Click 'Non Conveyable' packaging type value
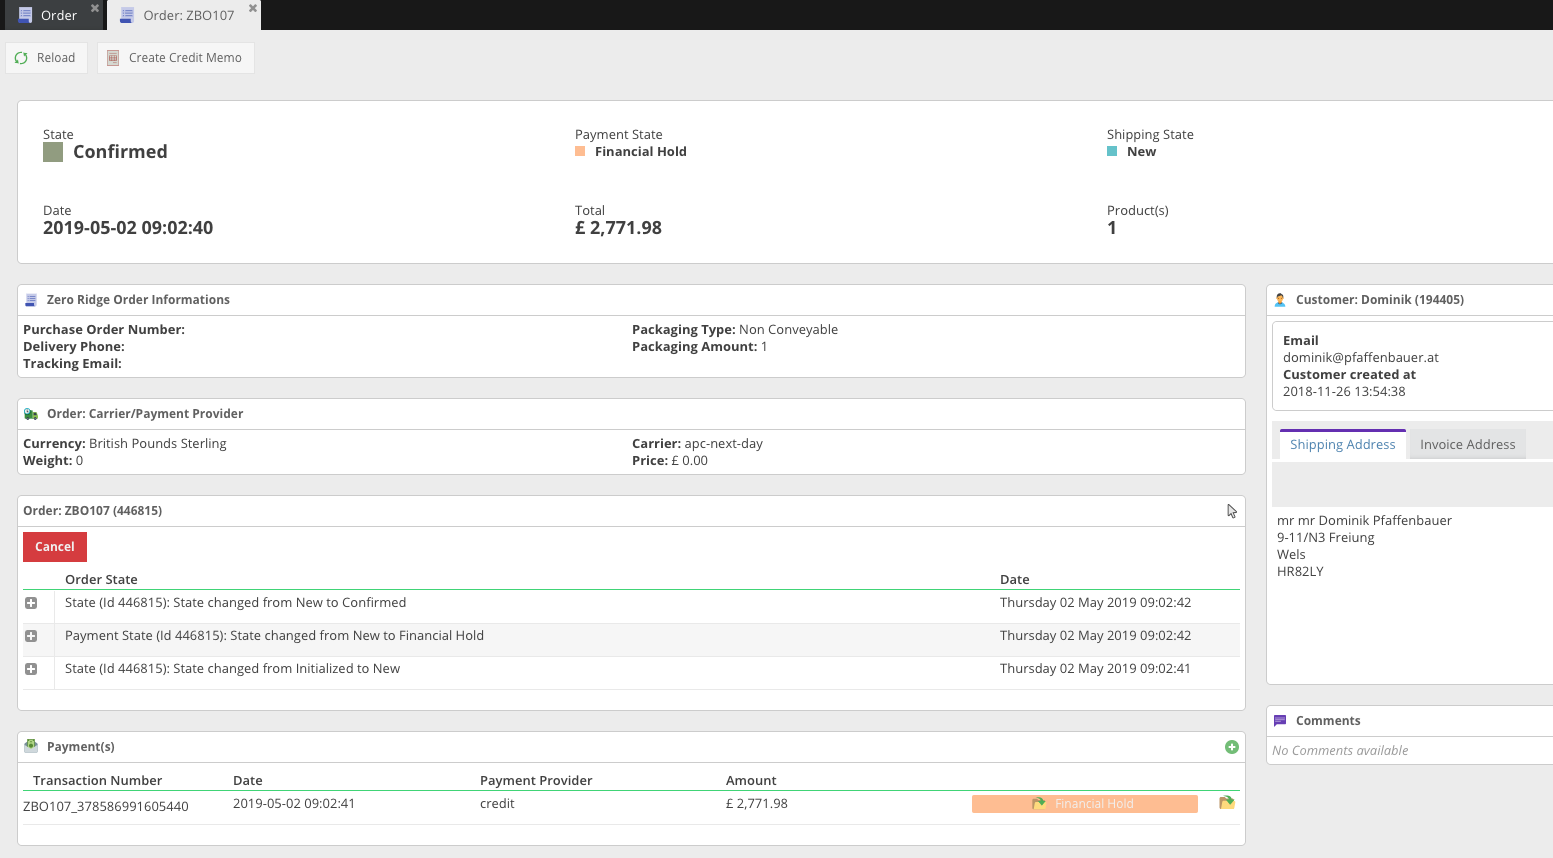 pyautogui.click(x=788, y=330)
